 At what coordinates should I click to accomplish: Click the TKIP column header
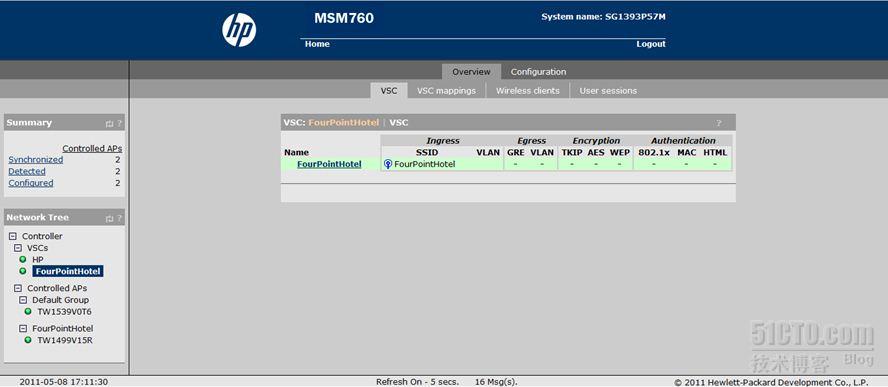(x=571, y=152)
